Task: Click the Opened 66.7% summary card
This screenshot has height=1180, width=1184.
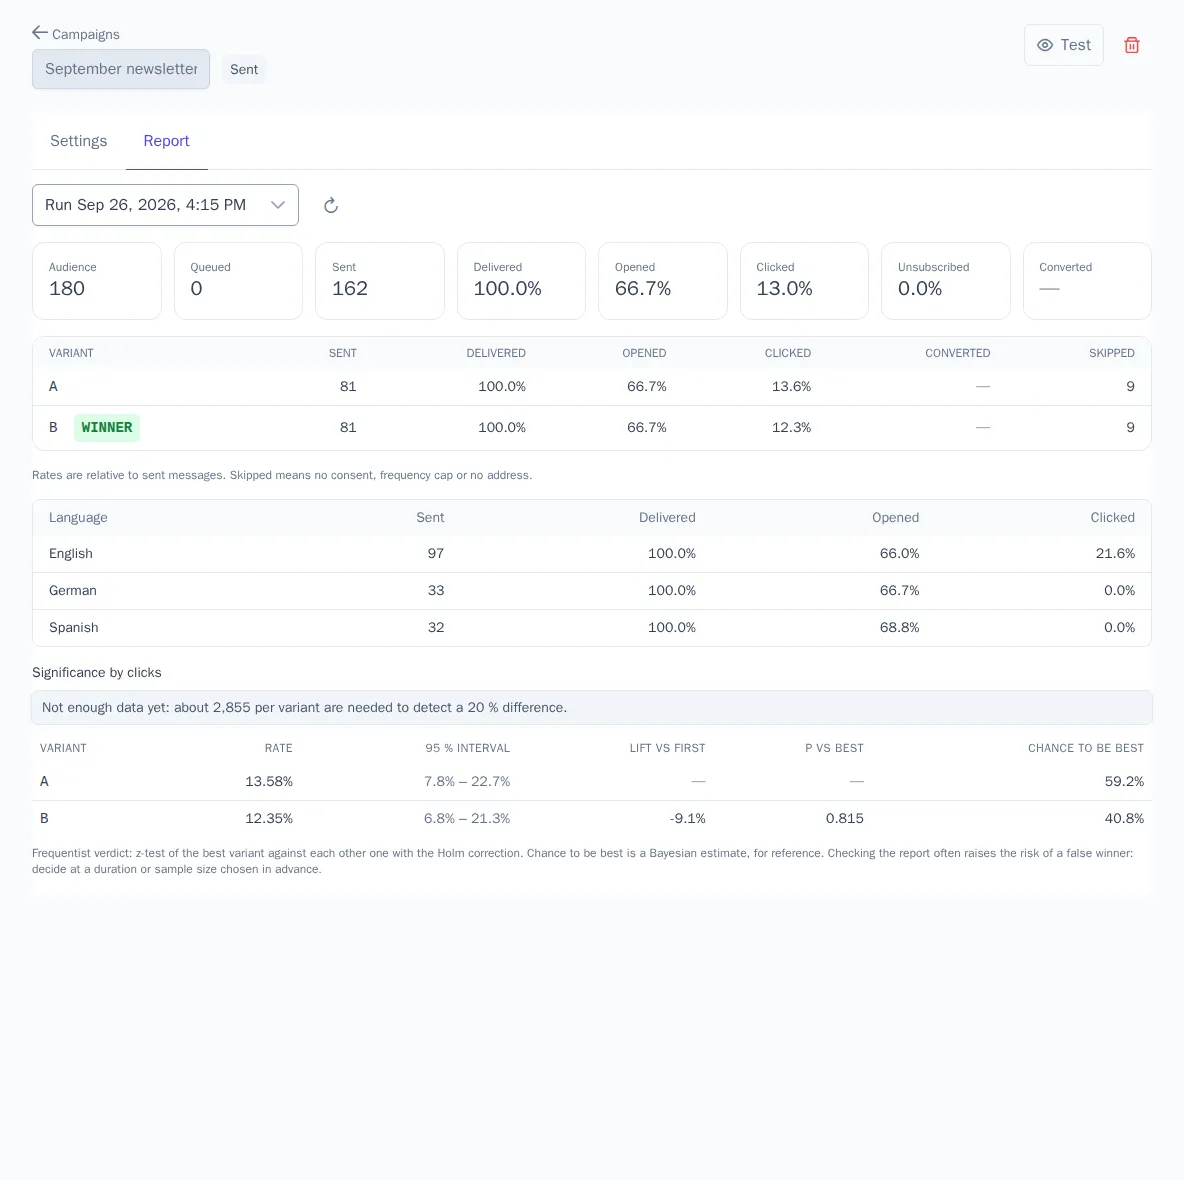Action: tap(663, 281)
